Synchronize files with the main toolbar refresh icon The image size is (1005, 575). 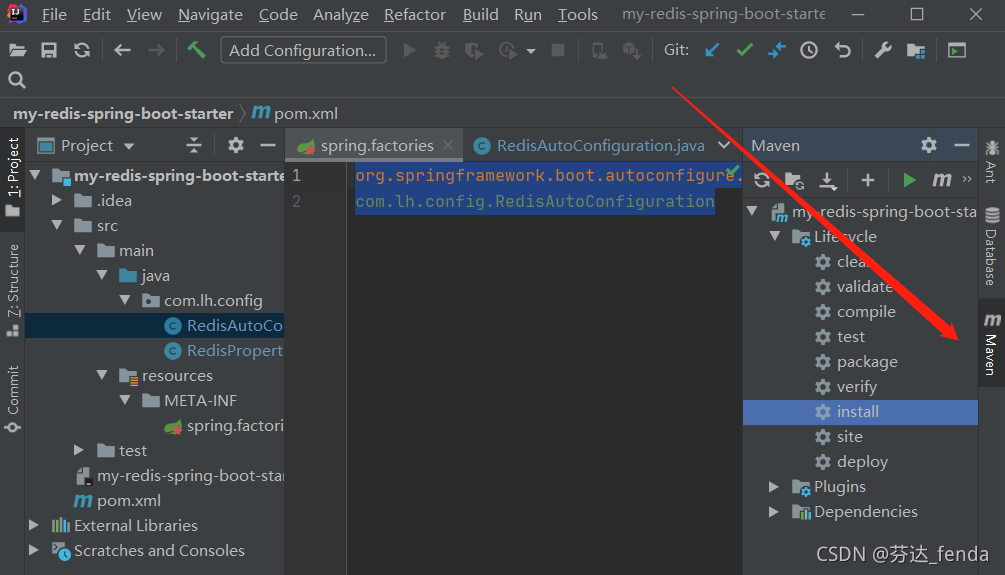82,51
